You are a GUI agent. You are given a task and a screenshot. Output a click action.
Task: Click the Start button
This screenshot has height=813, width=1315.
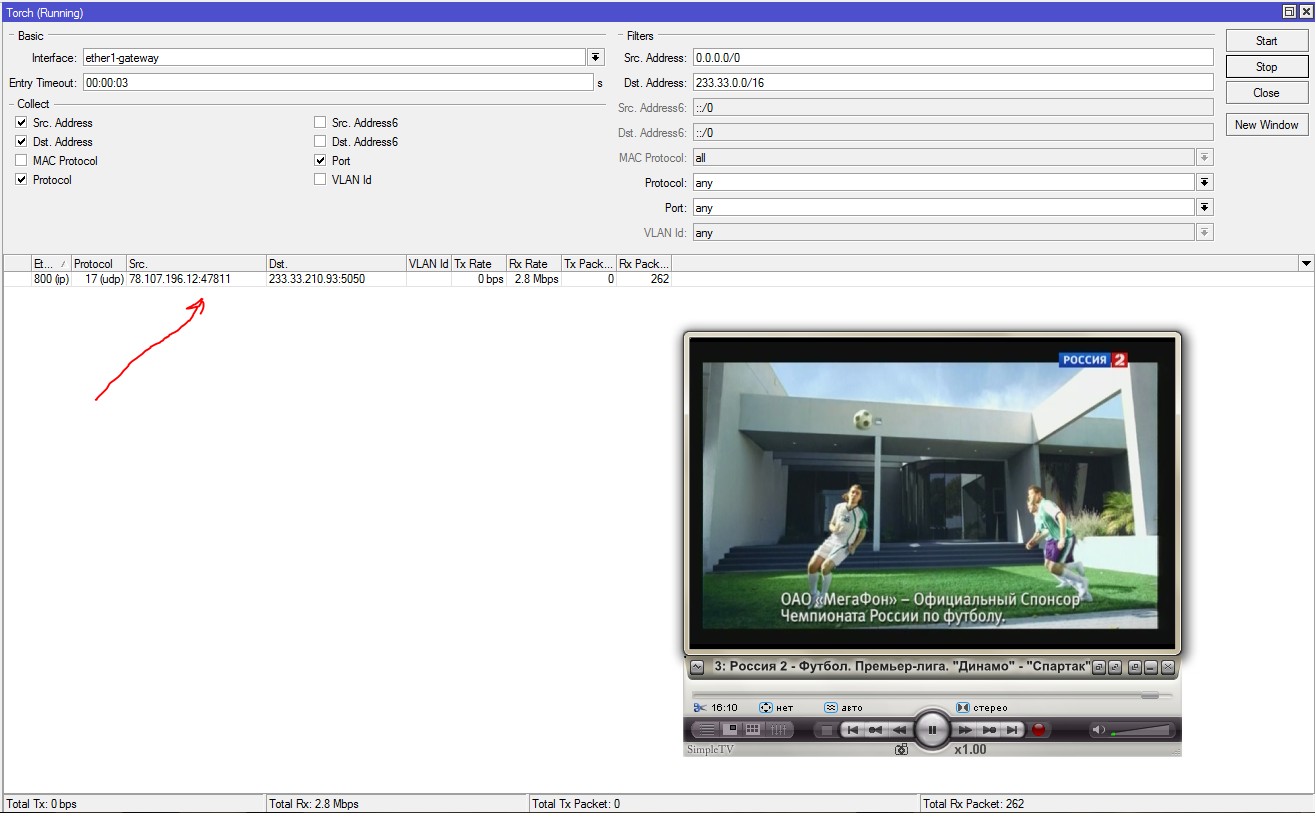pos(1267,41)
